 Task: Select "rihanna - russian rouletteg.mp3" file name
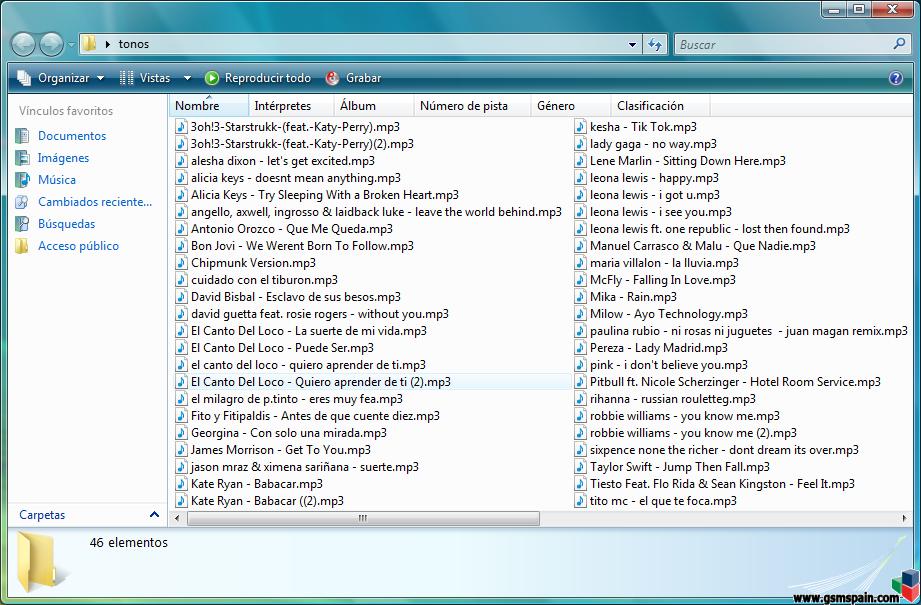click(673, 399)
